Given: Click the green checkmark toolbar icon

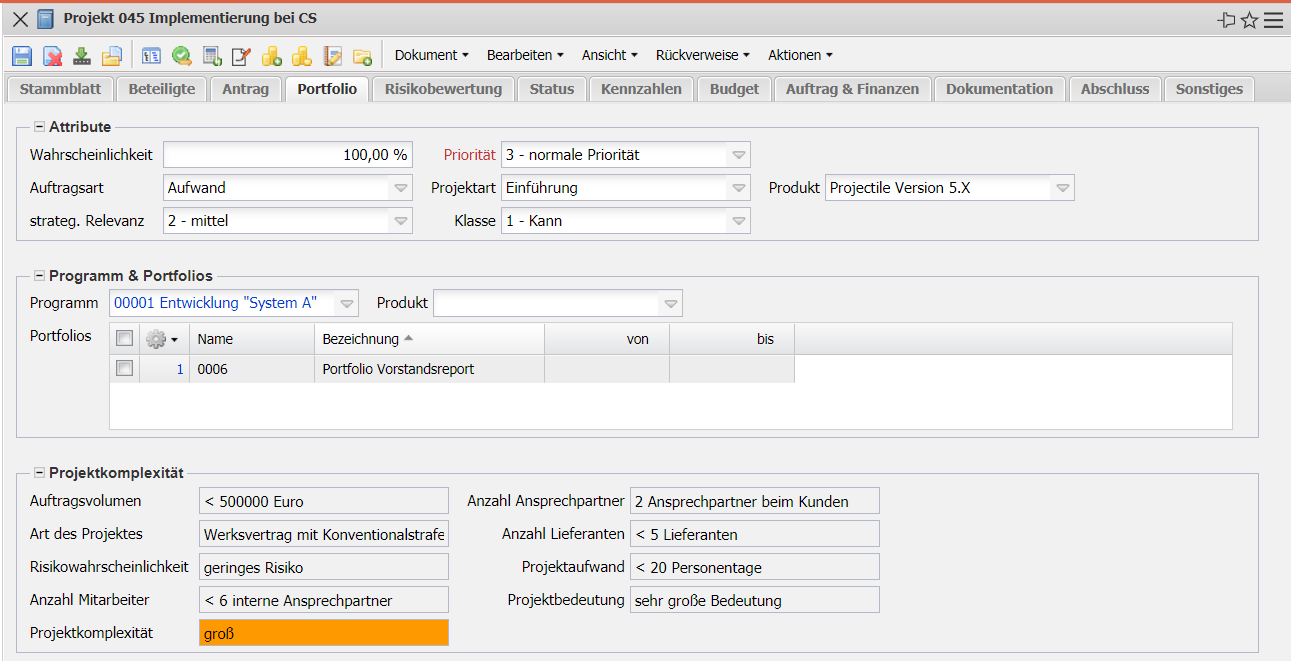Looking at the screenshot, I should 182,56.
